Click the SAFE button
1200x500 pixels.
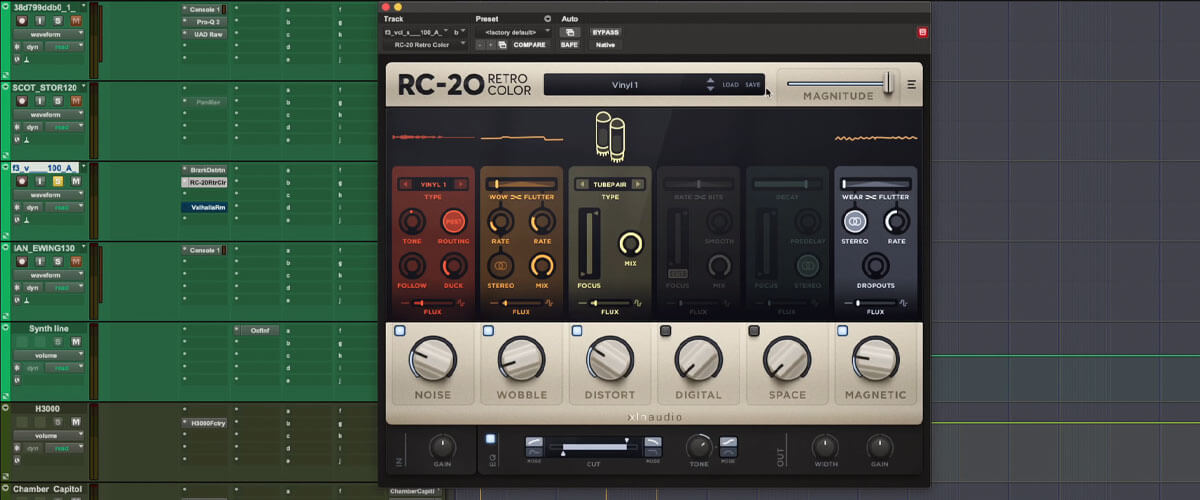pyautogui.click(x=569, y=45)
